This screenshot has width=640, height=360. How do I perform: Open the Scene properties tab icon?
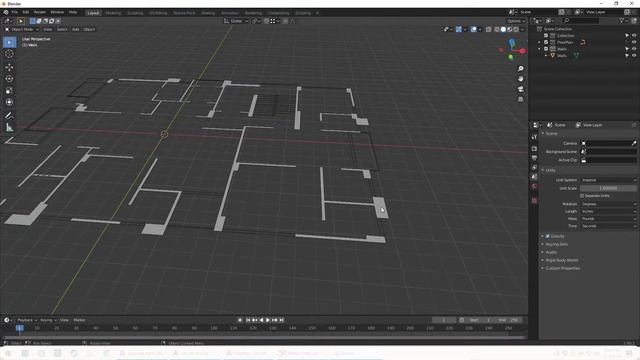click(x=534, y=177)
